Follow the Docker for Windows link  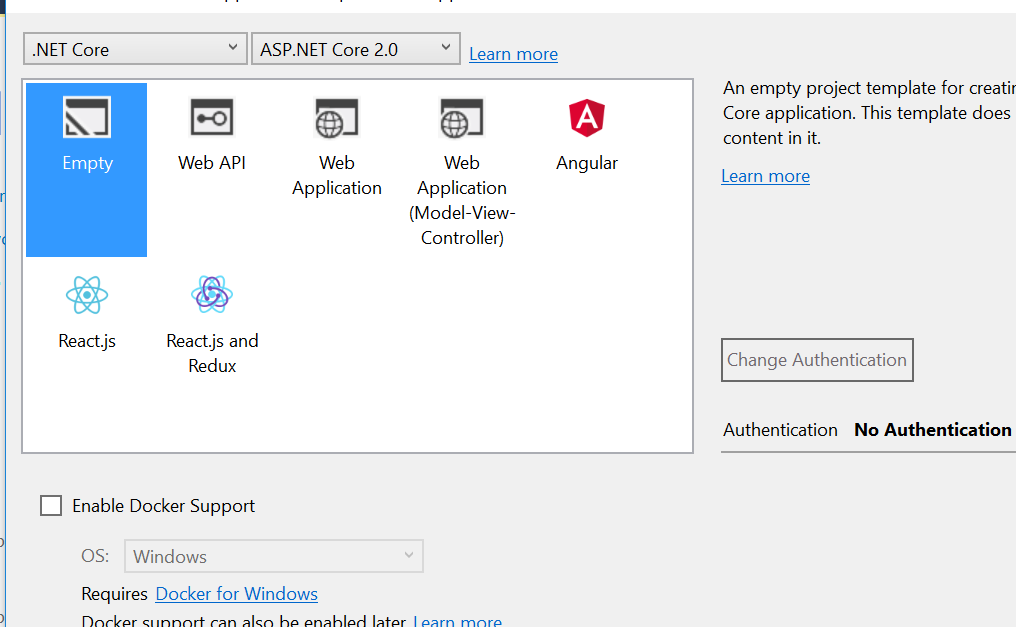click(x=237, y=594)
